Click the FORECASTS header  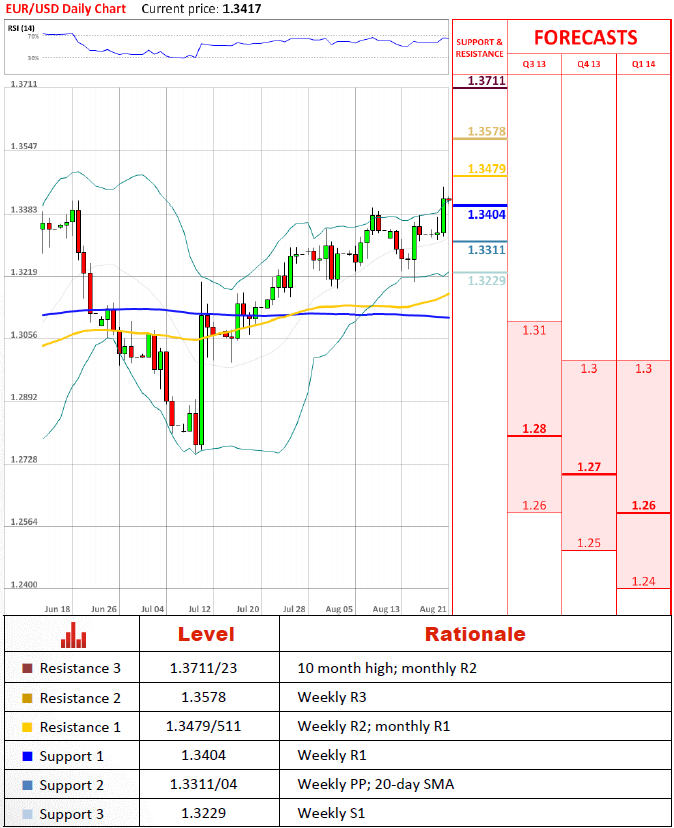pos(586,38)
